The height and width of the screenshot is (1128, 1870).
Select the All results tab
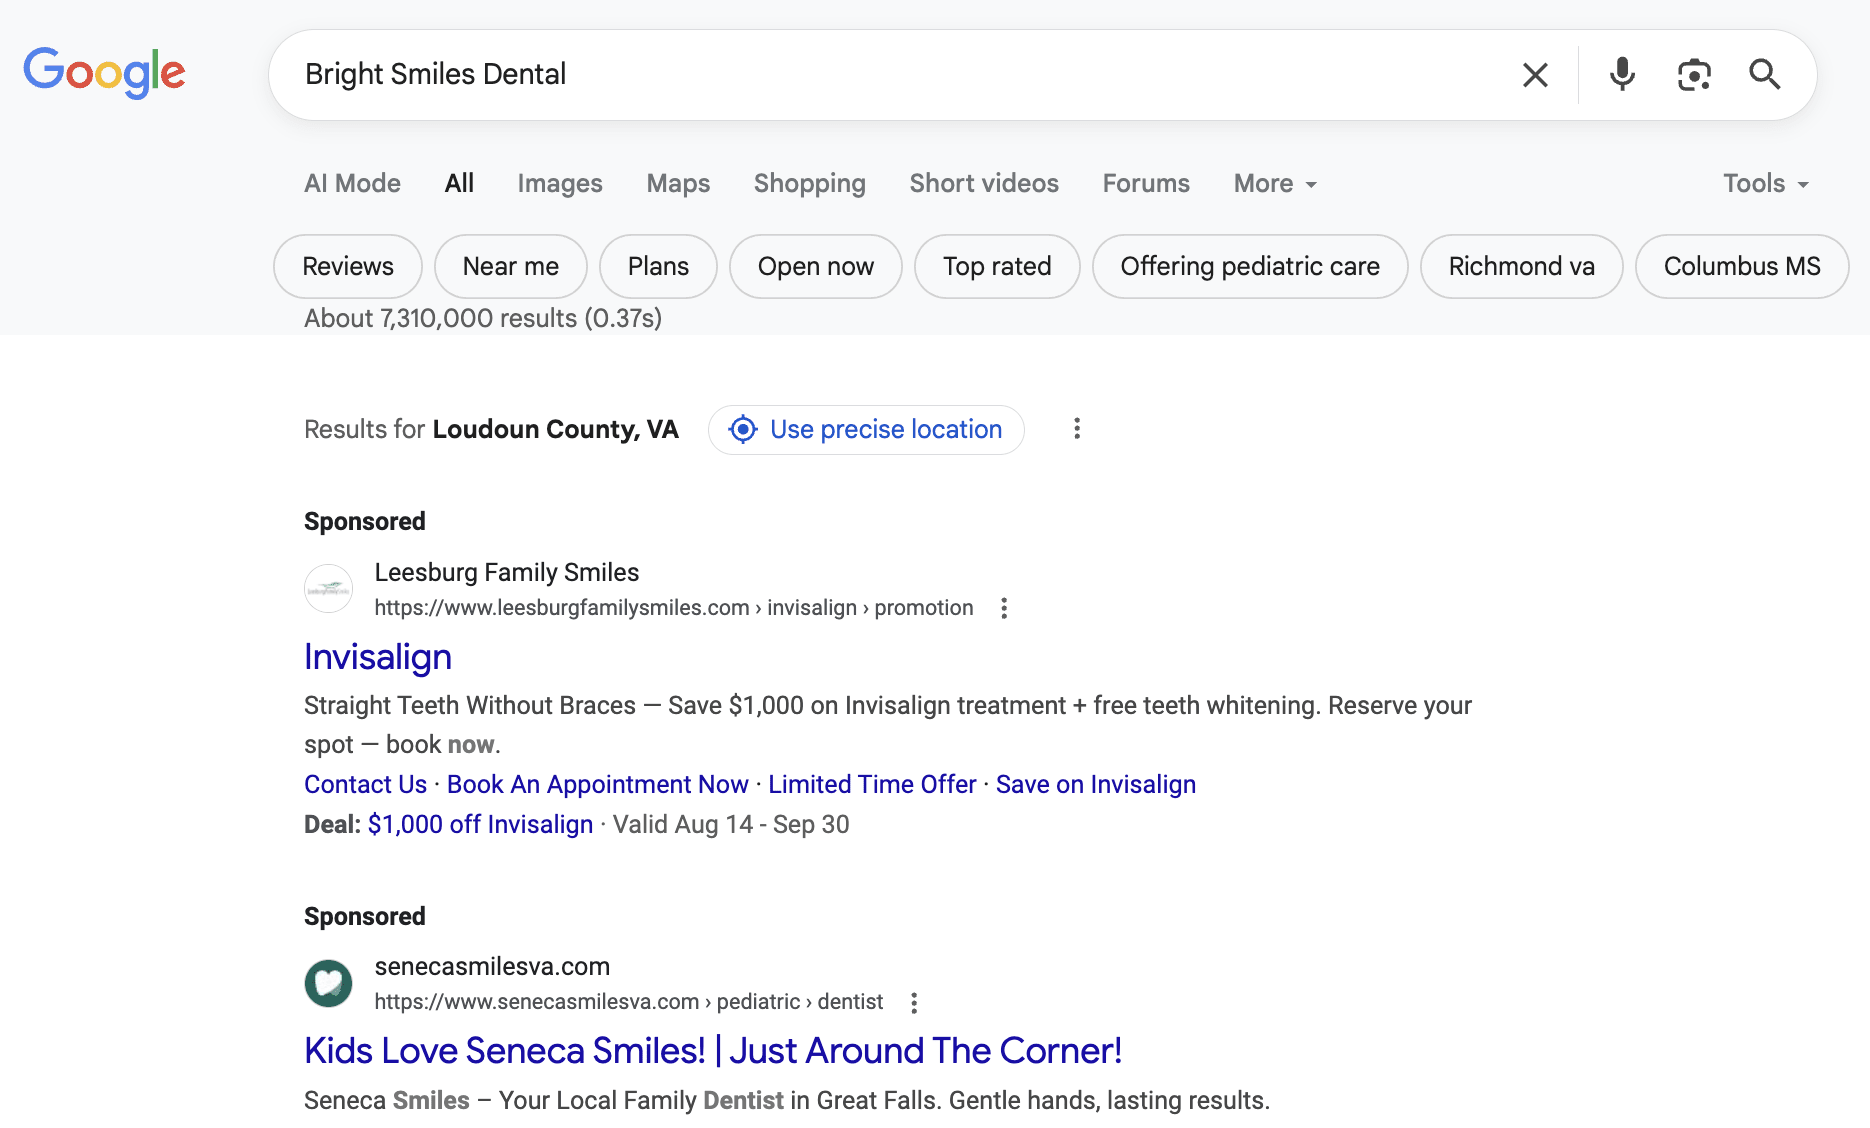[x=459, y=184]
